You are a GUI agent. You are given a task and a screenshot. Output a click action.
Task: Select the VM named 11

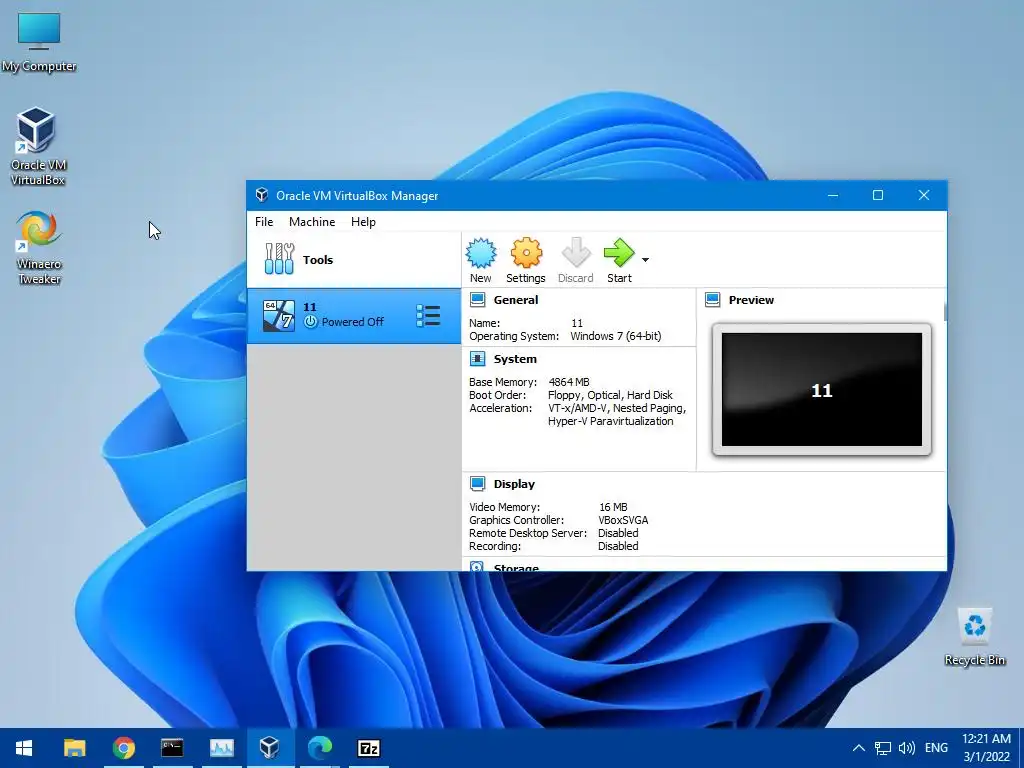click(354, 316)
